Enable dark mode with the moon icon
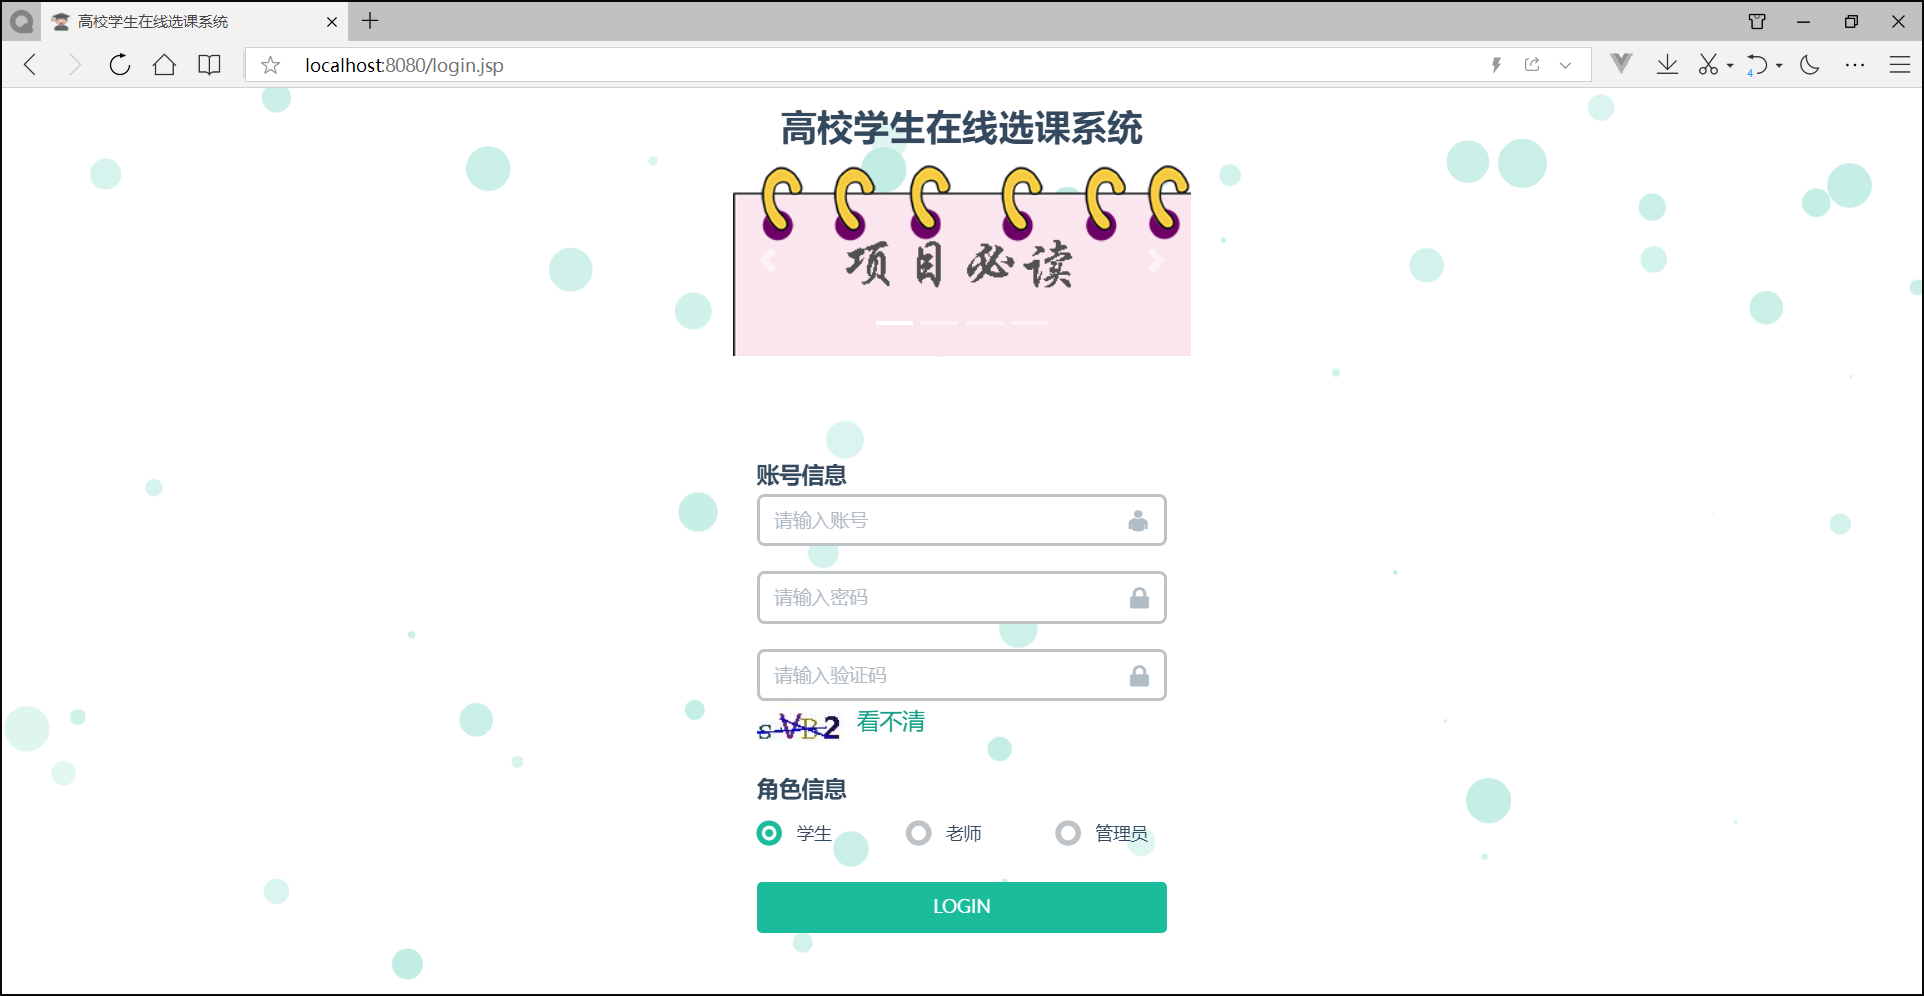 1809,64
